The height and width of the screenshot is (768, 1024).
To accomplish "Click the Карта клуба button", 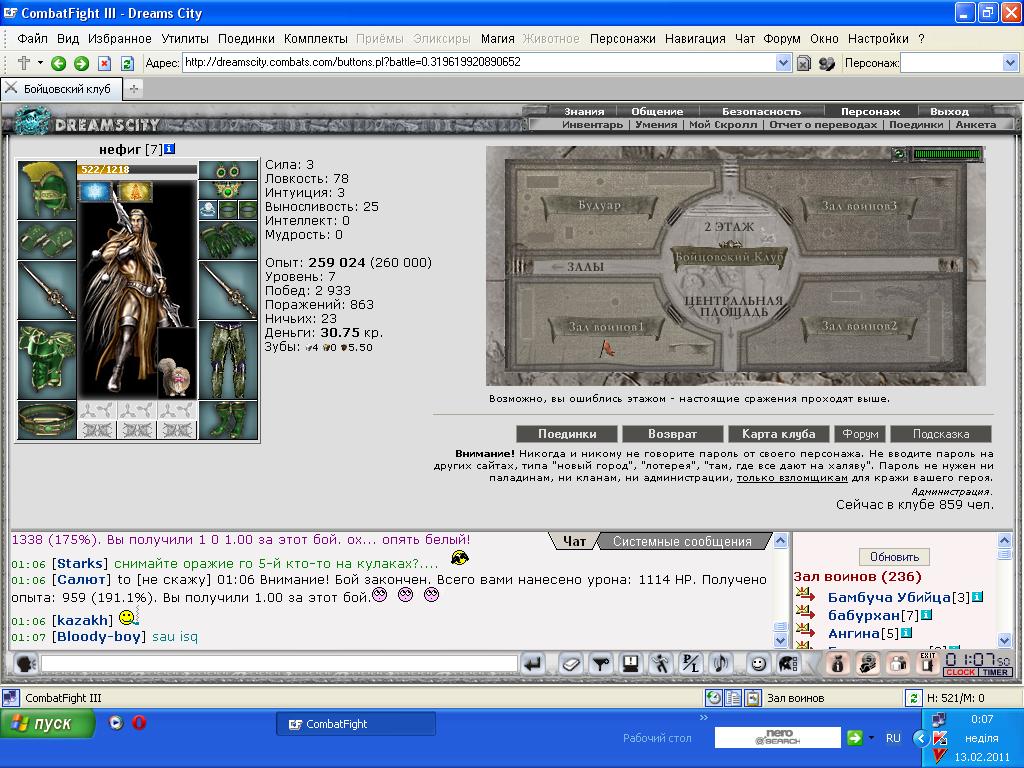I will click(778, 434).
